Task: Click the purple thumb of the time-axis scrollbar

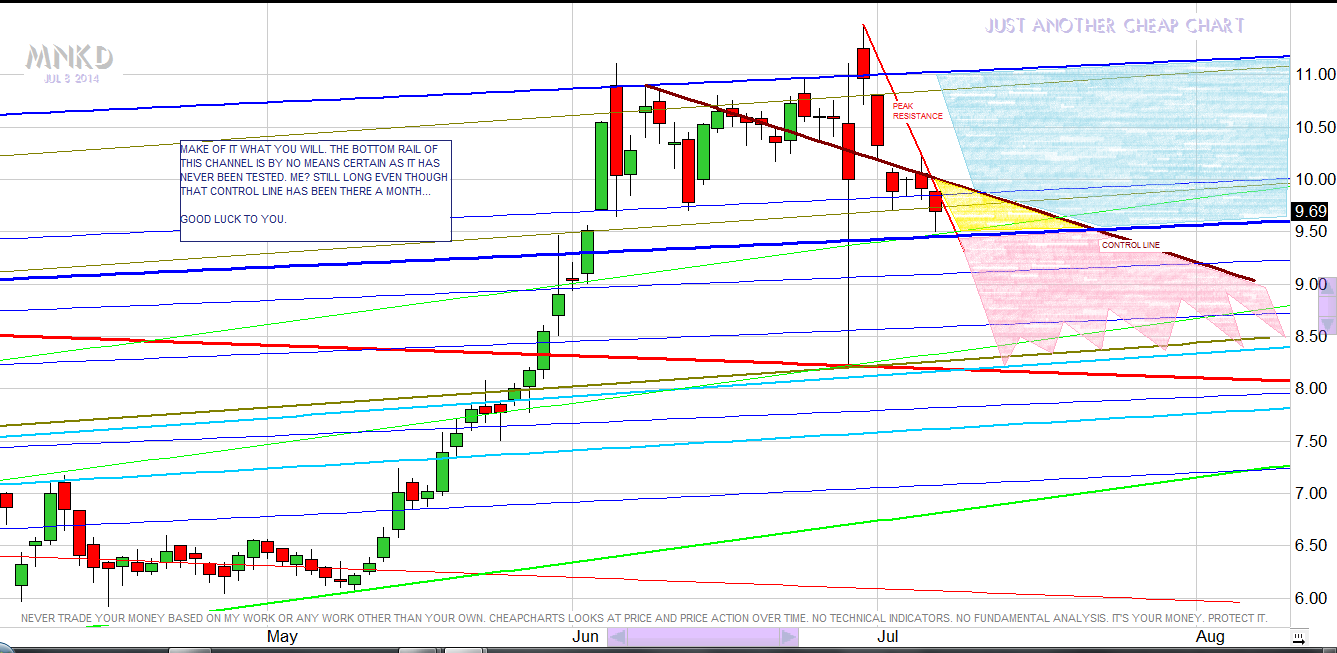Action: click(703, 637)
